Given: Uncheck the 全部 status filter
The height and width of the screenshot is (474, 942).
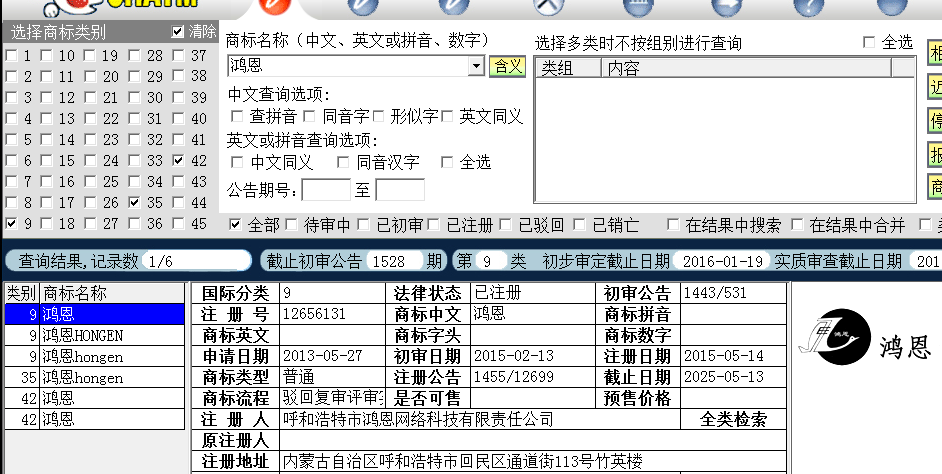Looking at the screenshot, I should point(236,225).
